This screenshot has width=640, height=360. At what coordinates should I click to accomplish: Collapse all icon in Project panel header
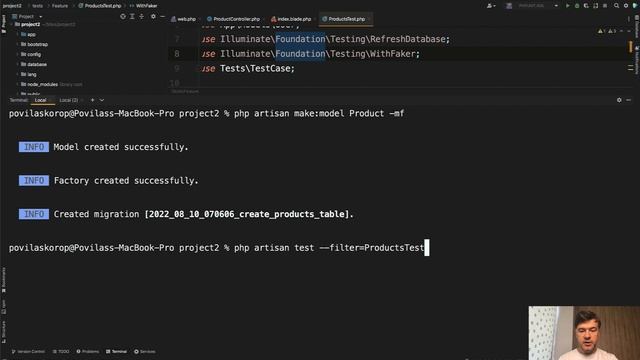(142, 16)
